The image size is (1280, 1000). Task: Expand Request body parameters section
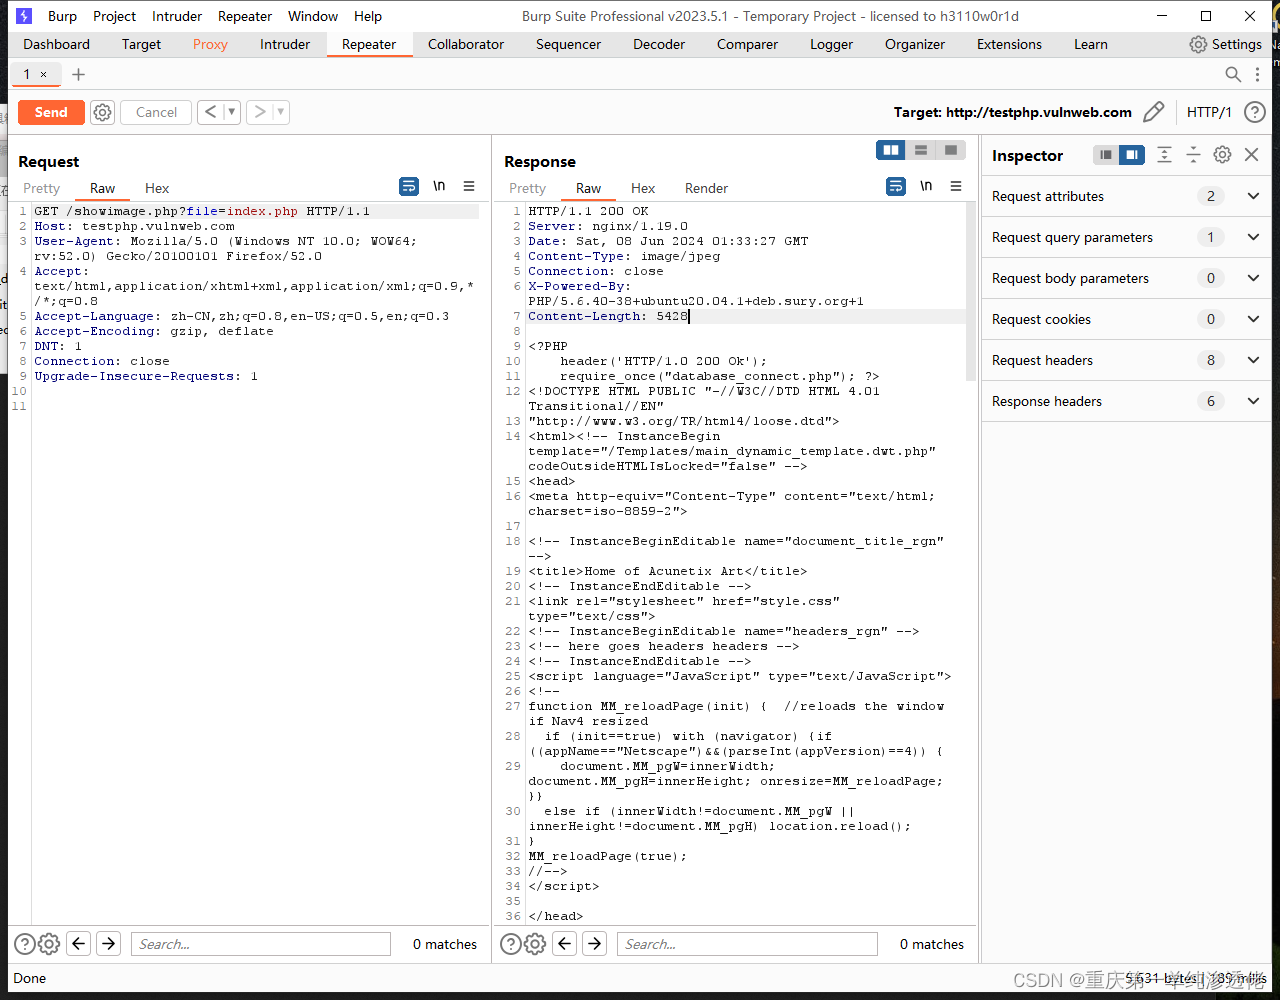pos(1253,278)
